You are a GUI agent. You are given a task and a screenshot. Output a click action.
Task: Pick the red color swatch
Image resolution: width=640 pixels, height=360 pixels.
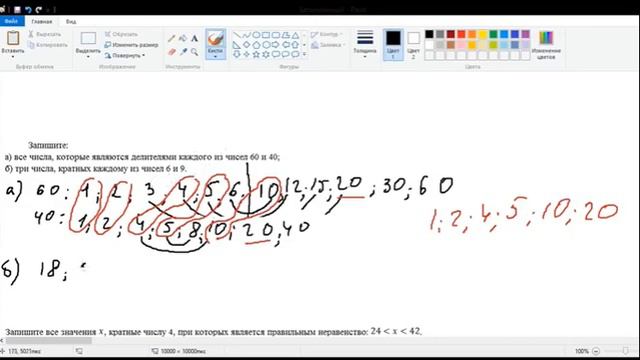(461, 34)
